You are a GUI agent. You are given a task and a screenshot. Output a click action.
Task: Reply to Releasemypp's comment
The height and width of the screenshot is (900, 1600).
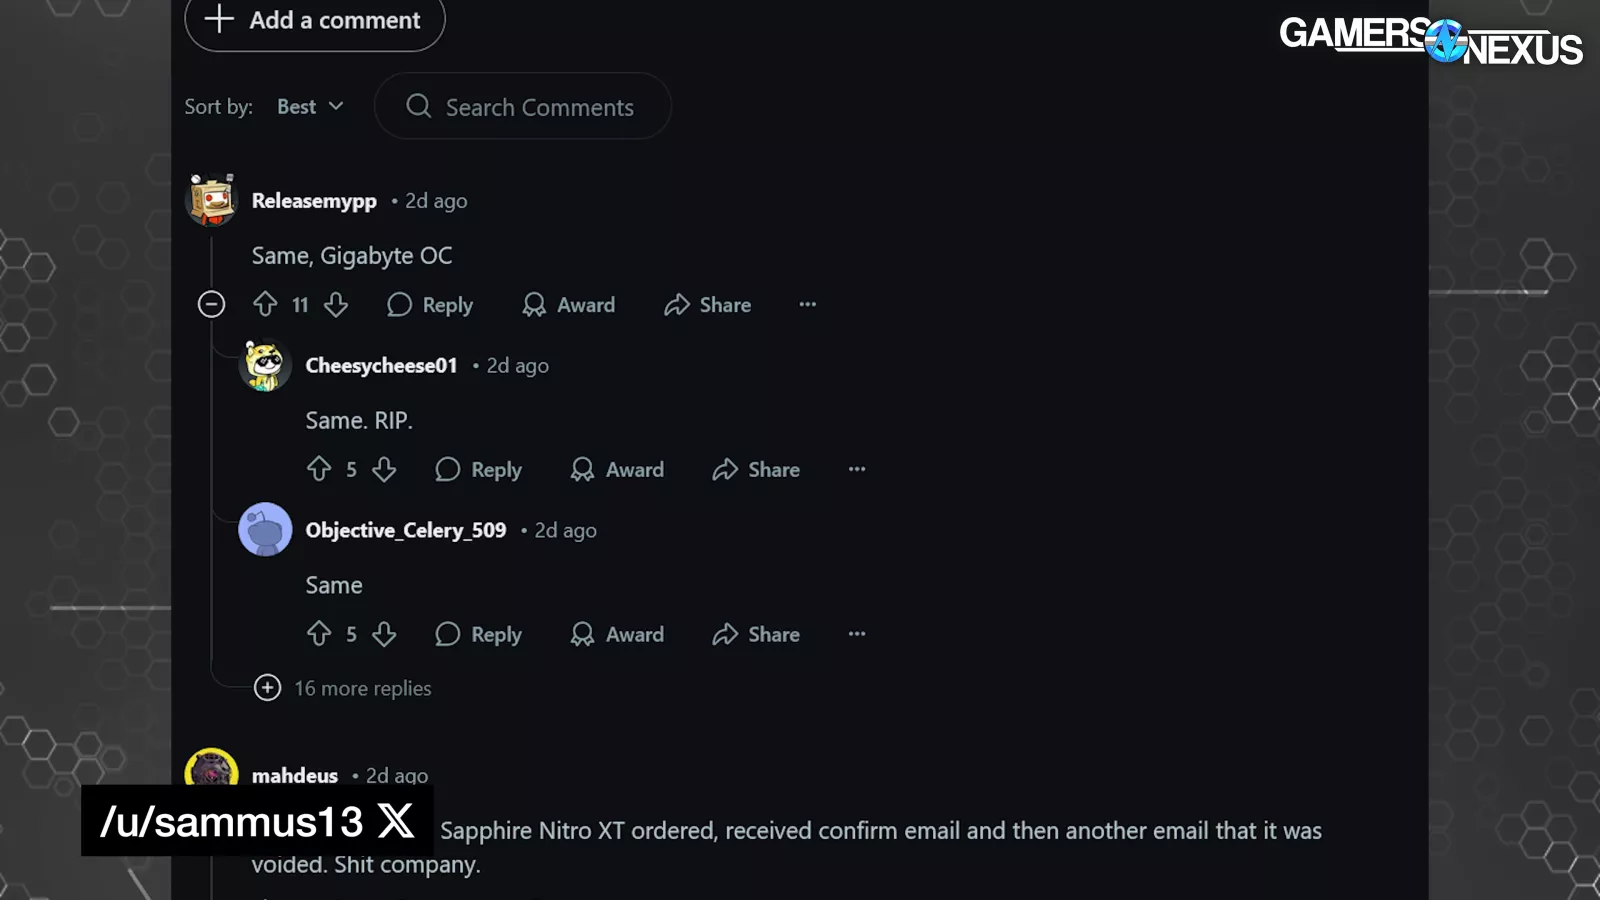(x=430, y=305)
